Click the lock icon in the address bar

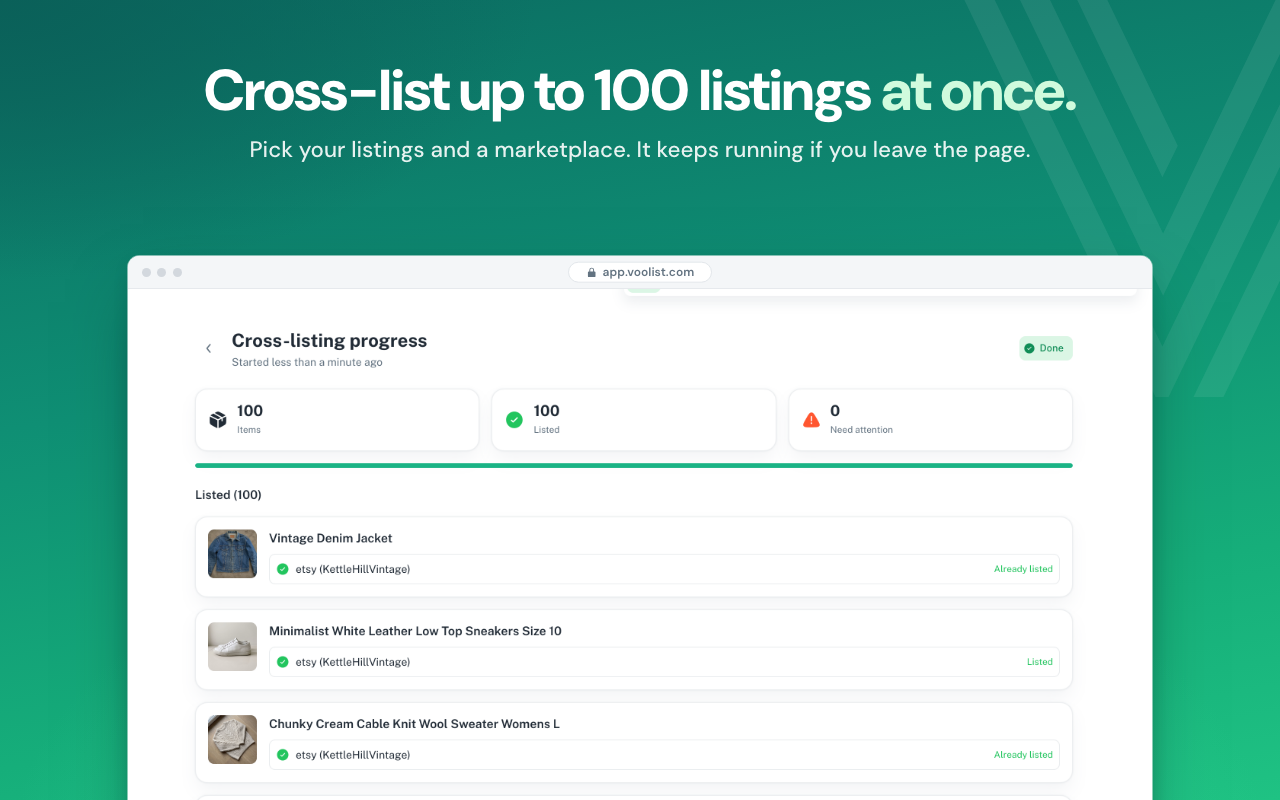tap(591, 272)
